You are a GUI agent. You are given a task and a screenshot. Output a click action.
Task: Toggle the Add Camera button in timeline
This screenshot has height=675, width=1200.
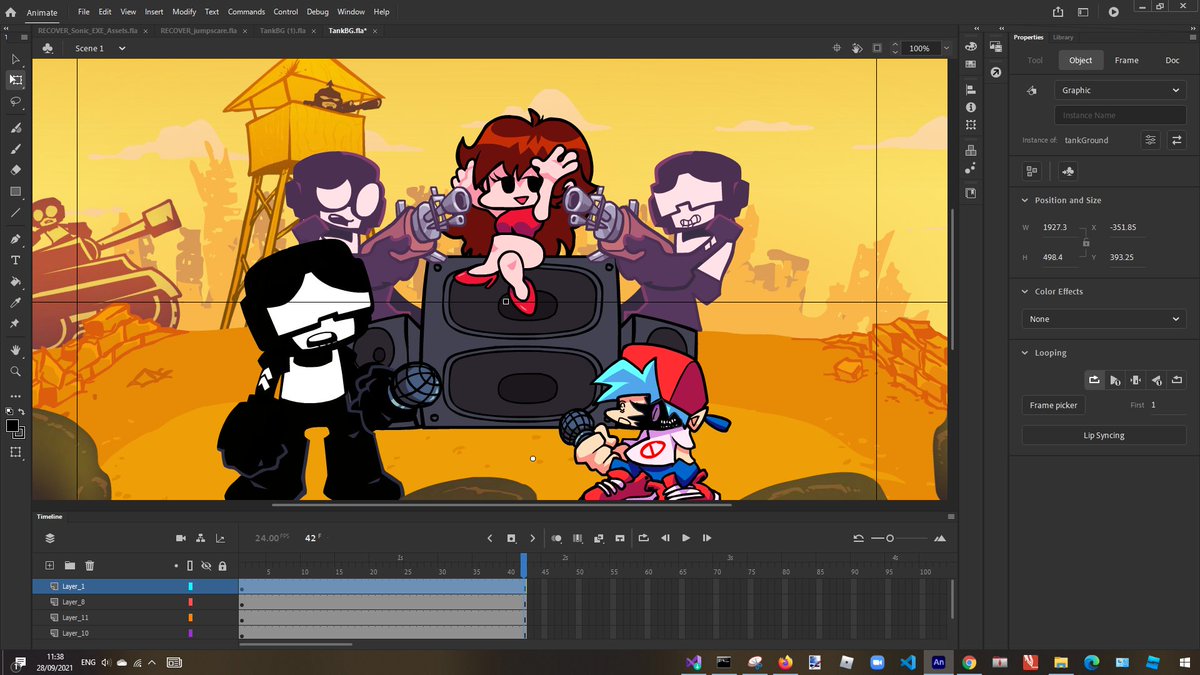[181, 538]
